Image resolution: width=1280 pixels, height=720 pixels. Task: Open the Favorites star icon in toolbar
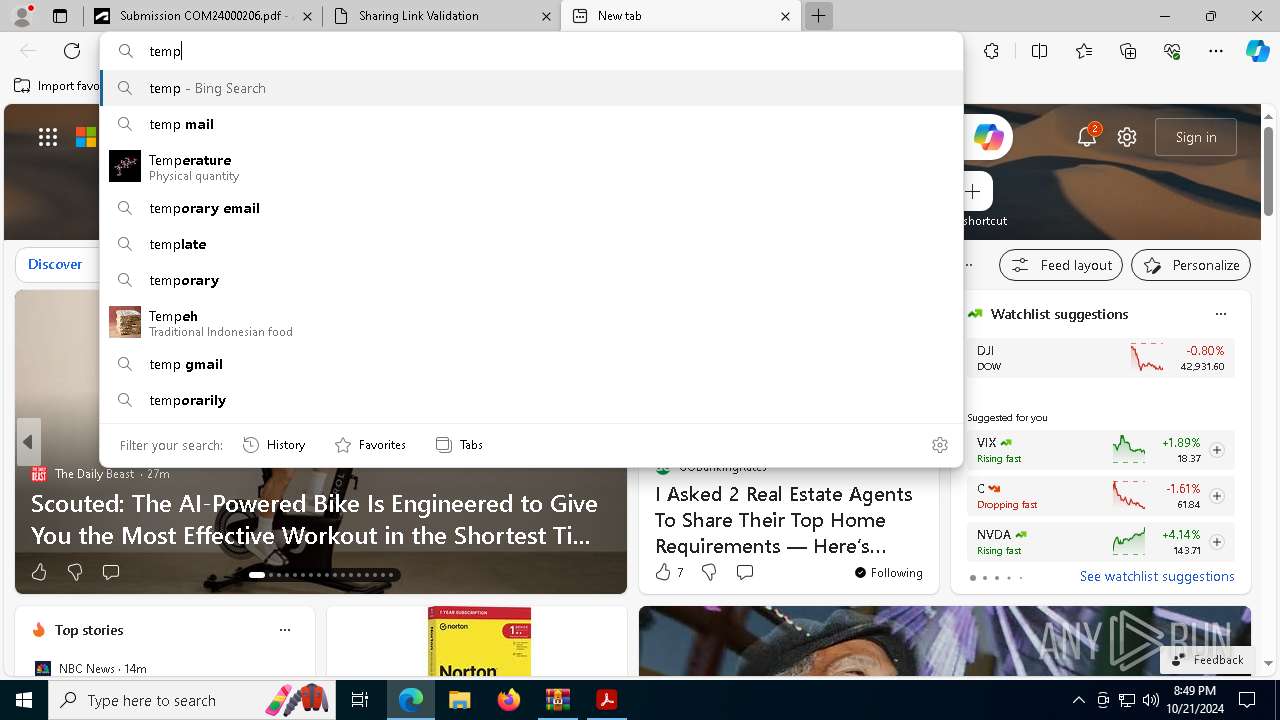[x=1084, y=51]
